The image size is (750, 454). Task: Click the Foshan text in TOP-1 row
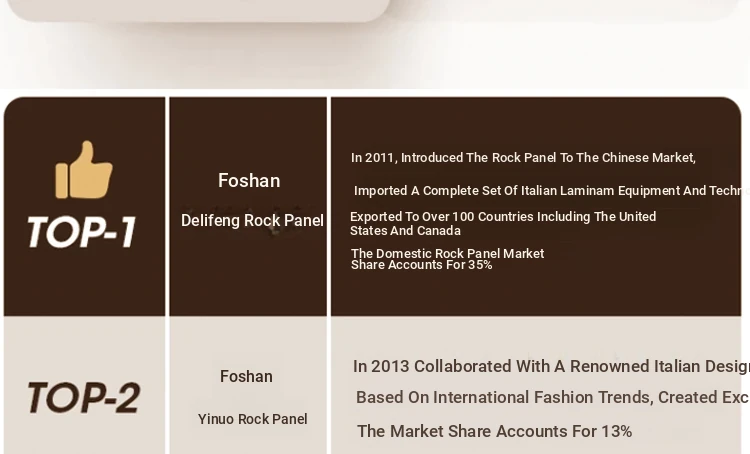click(x=249, y=181)
